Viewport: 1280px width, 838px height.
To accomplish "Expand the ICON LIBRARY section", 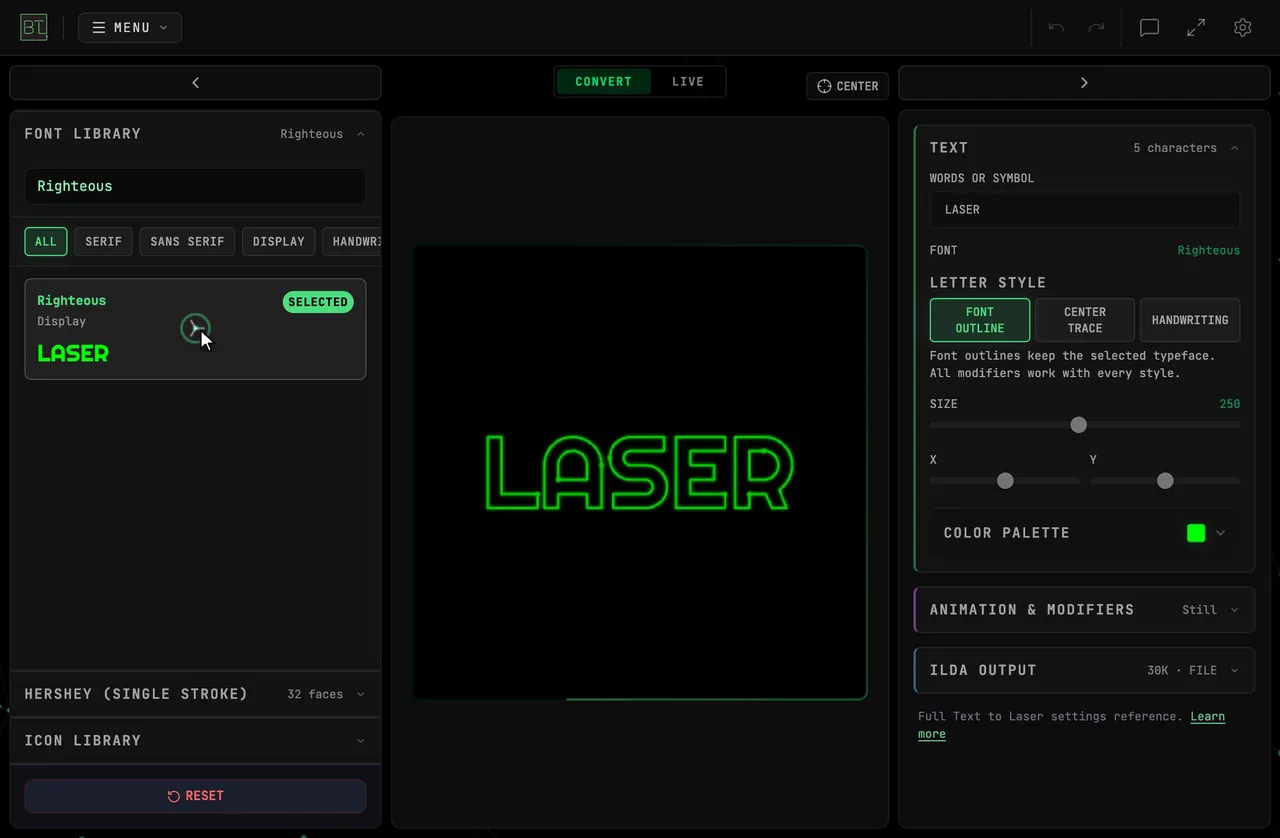I will pos(195,741).
